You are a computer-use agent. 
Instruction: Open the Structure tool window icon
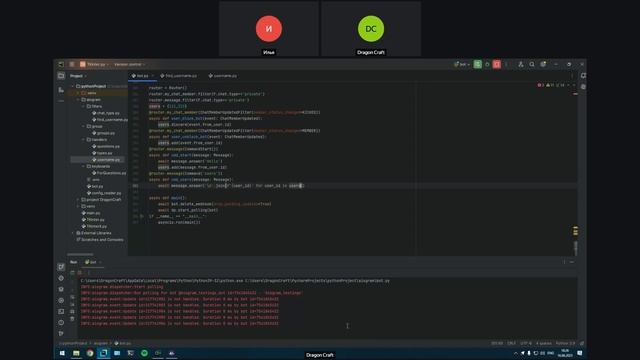click(61, 89)
